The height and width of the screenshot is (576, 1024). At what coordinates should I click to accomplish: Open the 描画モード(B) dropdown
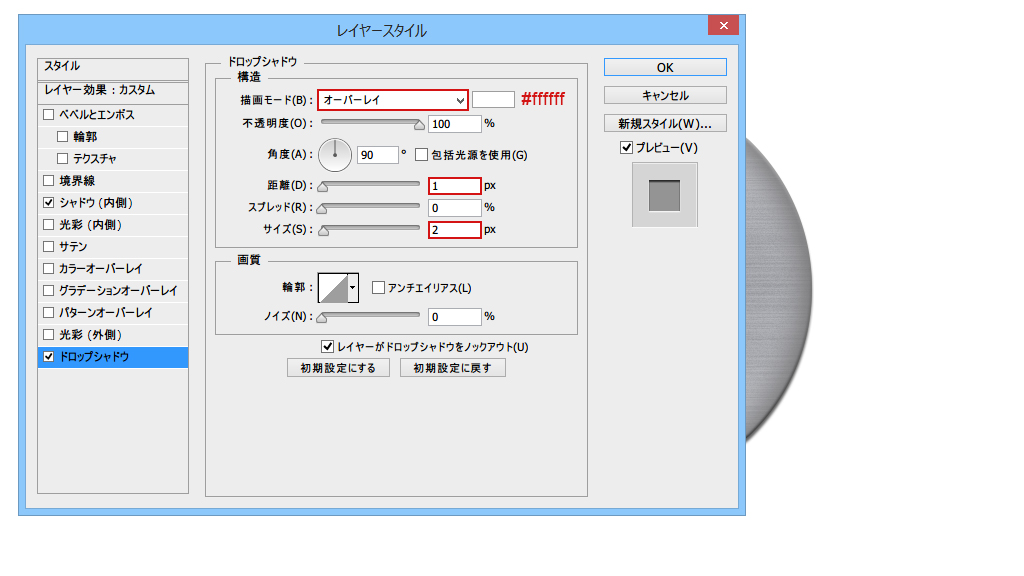[393, 100]
